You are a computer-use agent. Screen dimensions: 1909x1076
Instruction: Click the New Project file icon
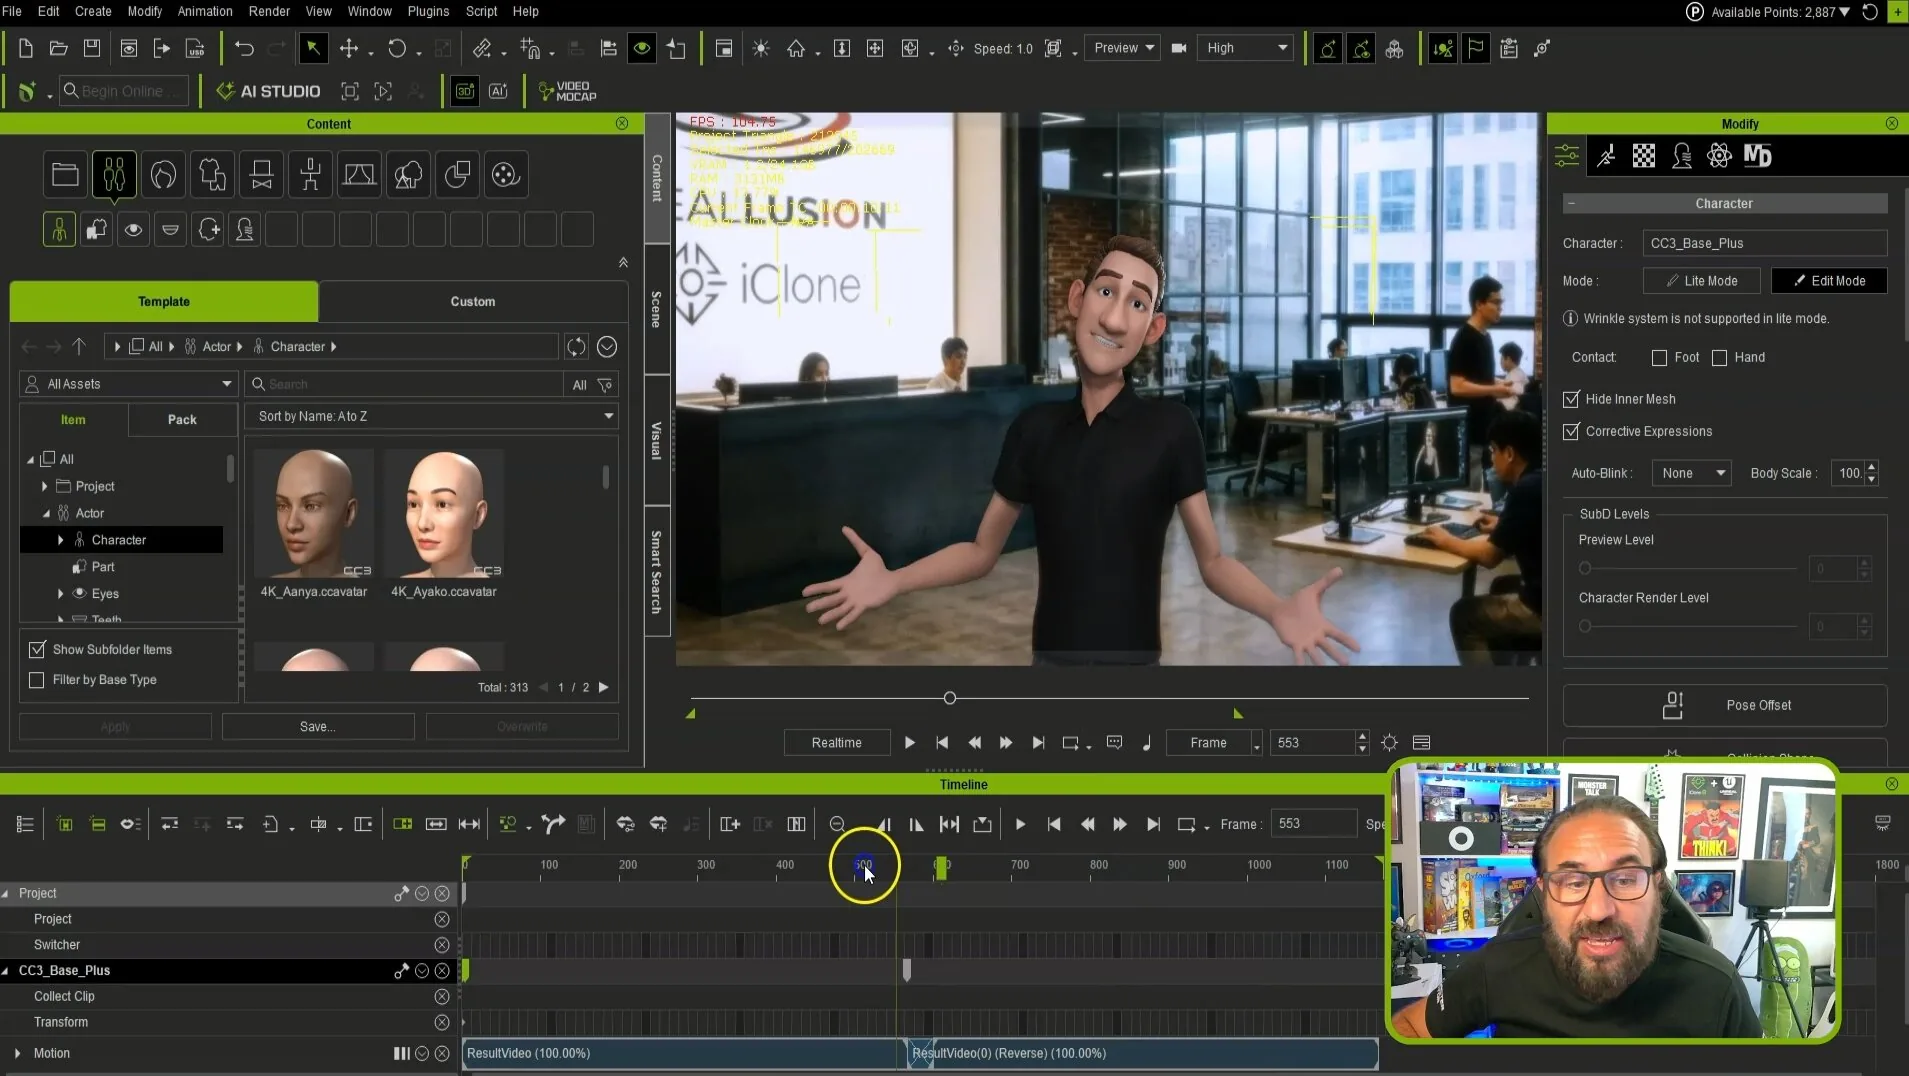coord(26,48)
